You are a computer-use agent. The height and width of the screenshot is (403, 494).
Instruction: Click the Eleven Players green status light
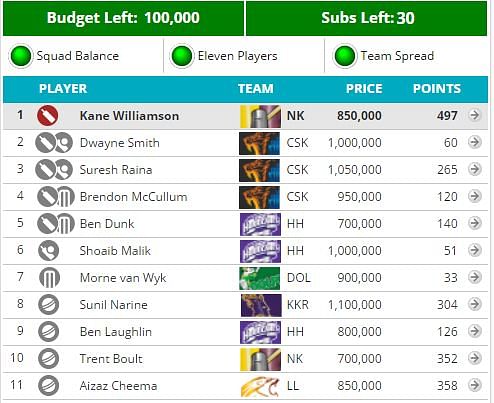pos(182,56)
